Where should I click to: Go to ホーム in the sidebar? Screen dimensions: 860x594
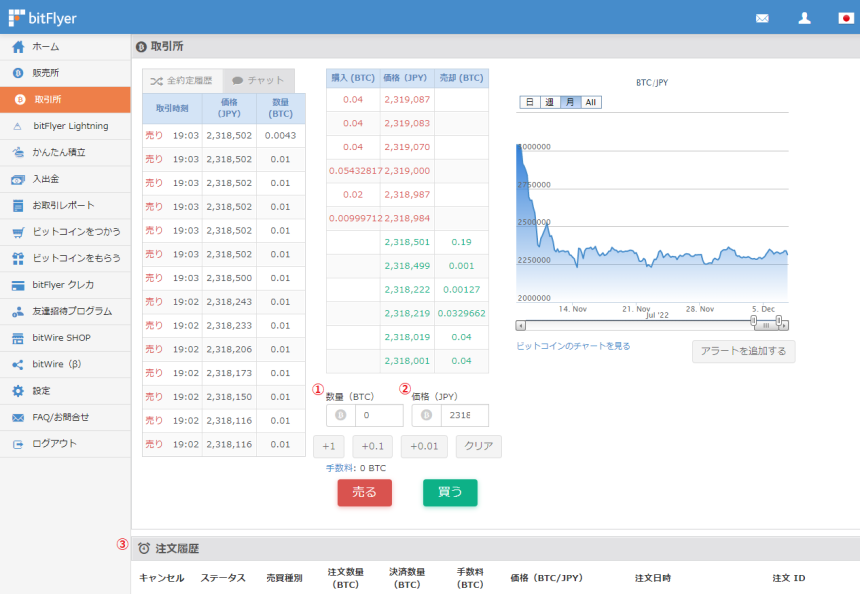tap(65, 47)
